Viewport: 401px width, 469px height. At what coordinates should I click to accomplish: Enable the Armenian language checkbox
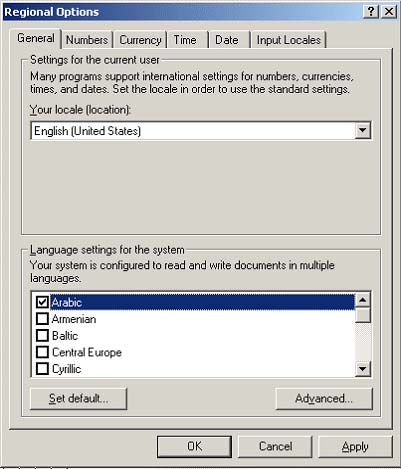coord(42,319)
